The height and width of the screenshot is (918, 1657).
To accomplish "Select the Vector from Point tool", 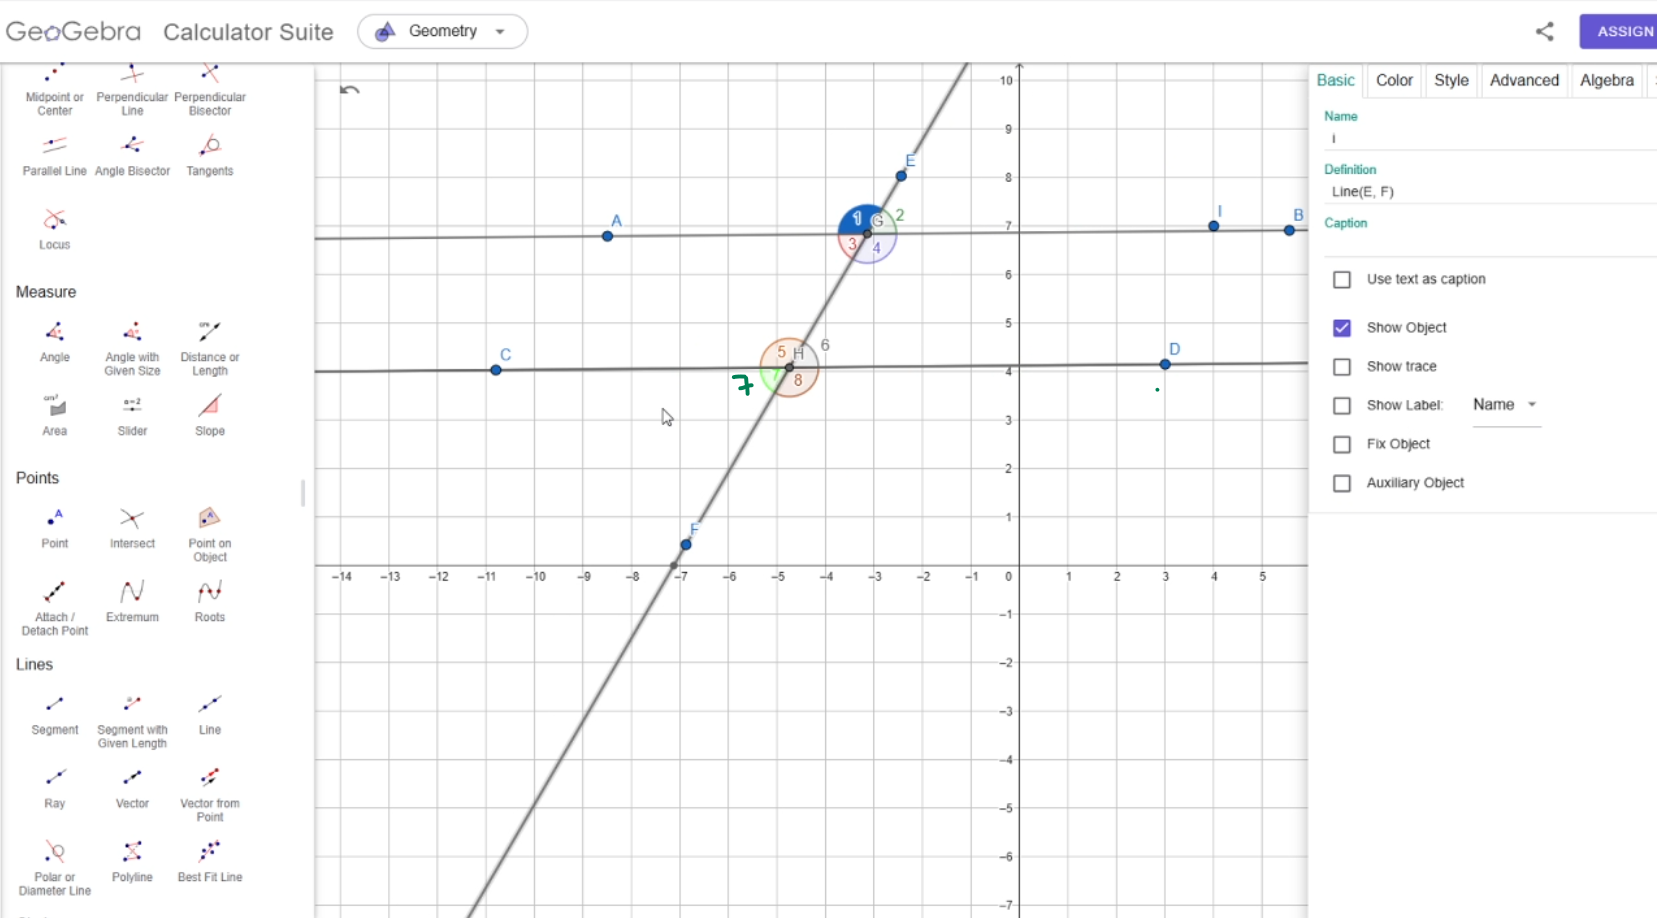I will coord(210,794).
